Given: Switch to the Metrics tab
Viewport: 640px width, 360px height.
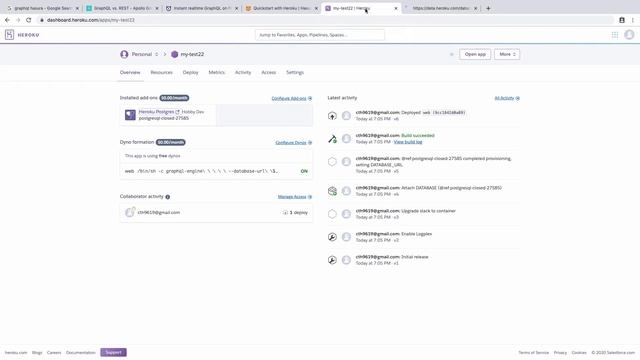Looking at the screenshot, I should [217, 72].
